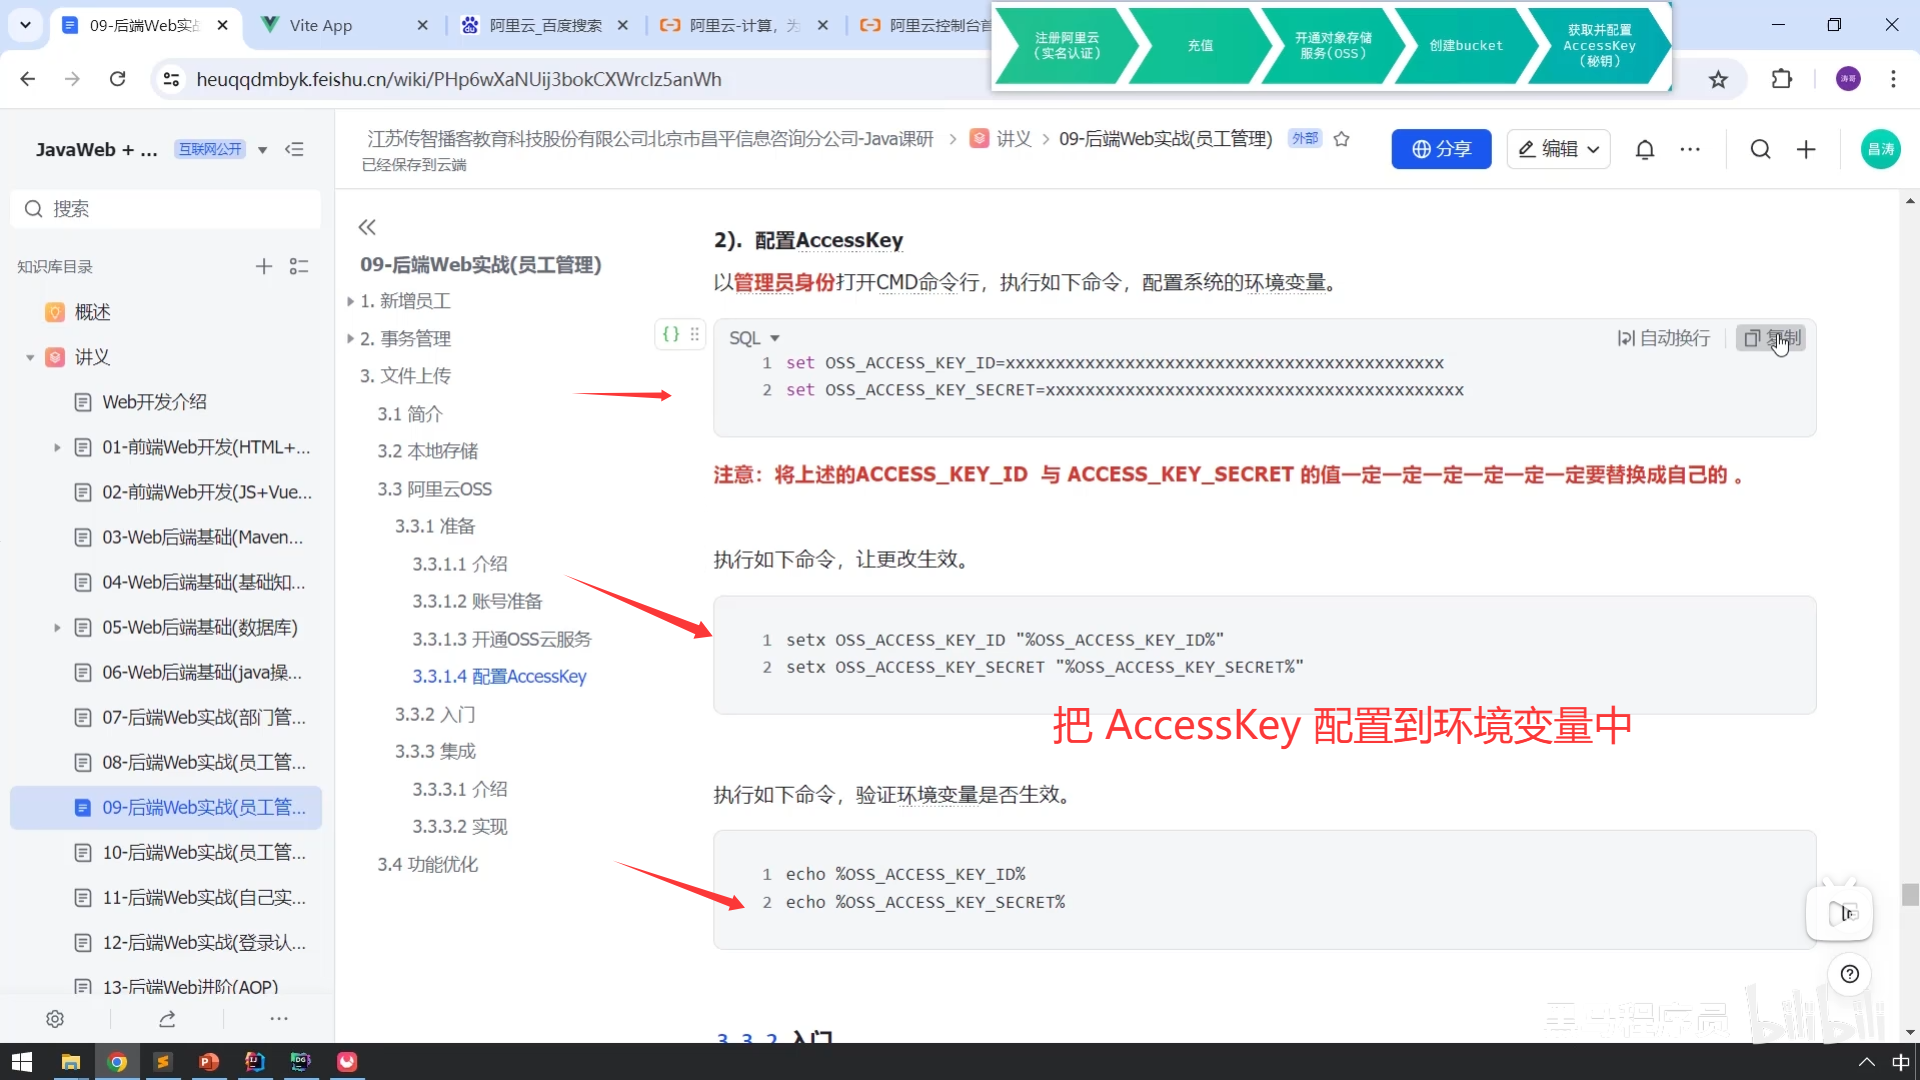Image resolution: width=1920 pixels, height=1080 pixels.
Task: Click the 搜索 input field in sidebar
Action: point(165,209)
